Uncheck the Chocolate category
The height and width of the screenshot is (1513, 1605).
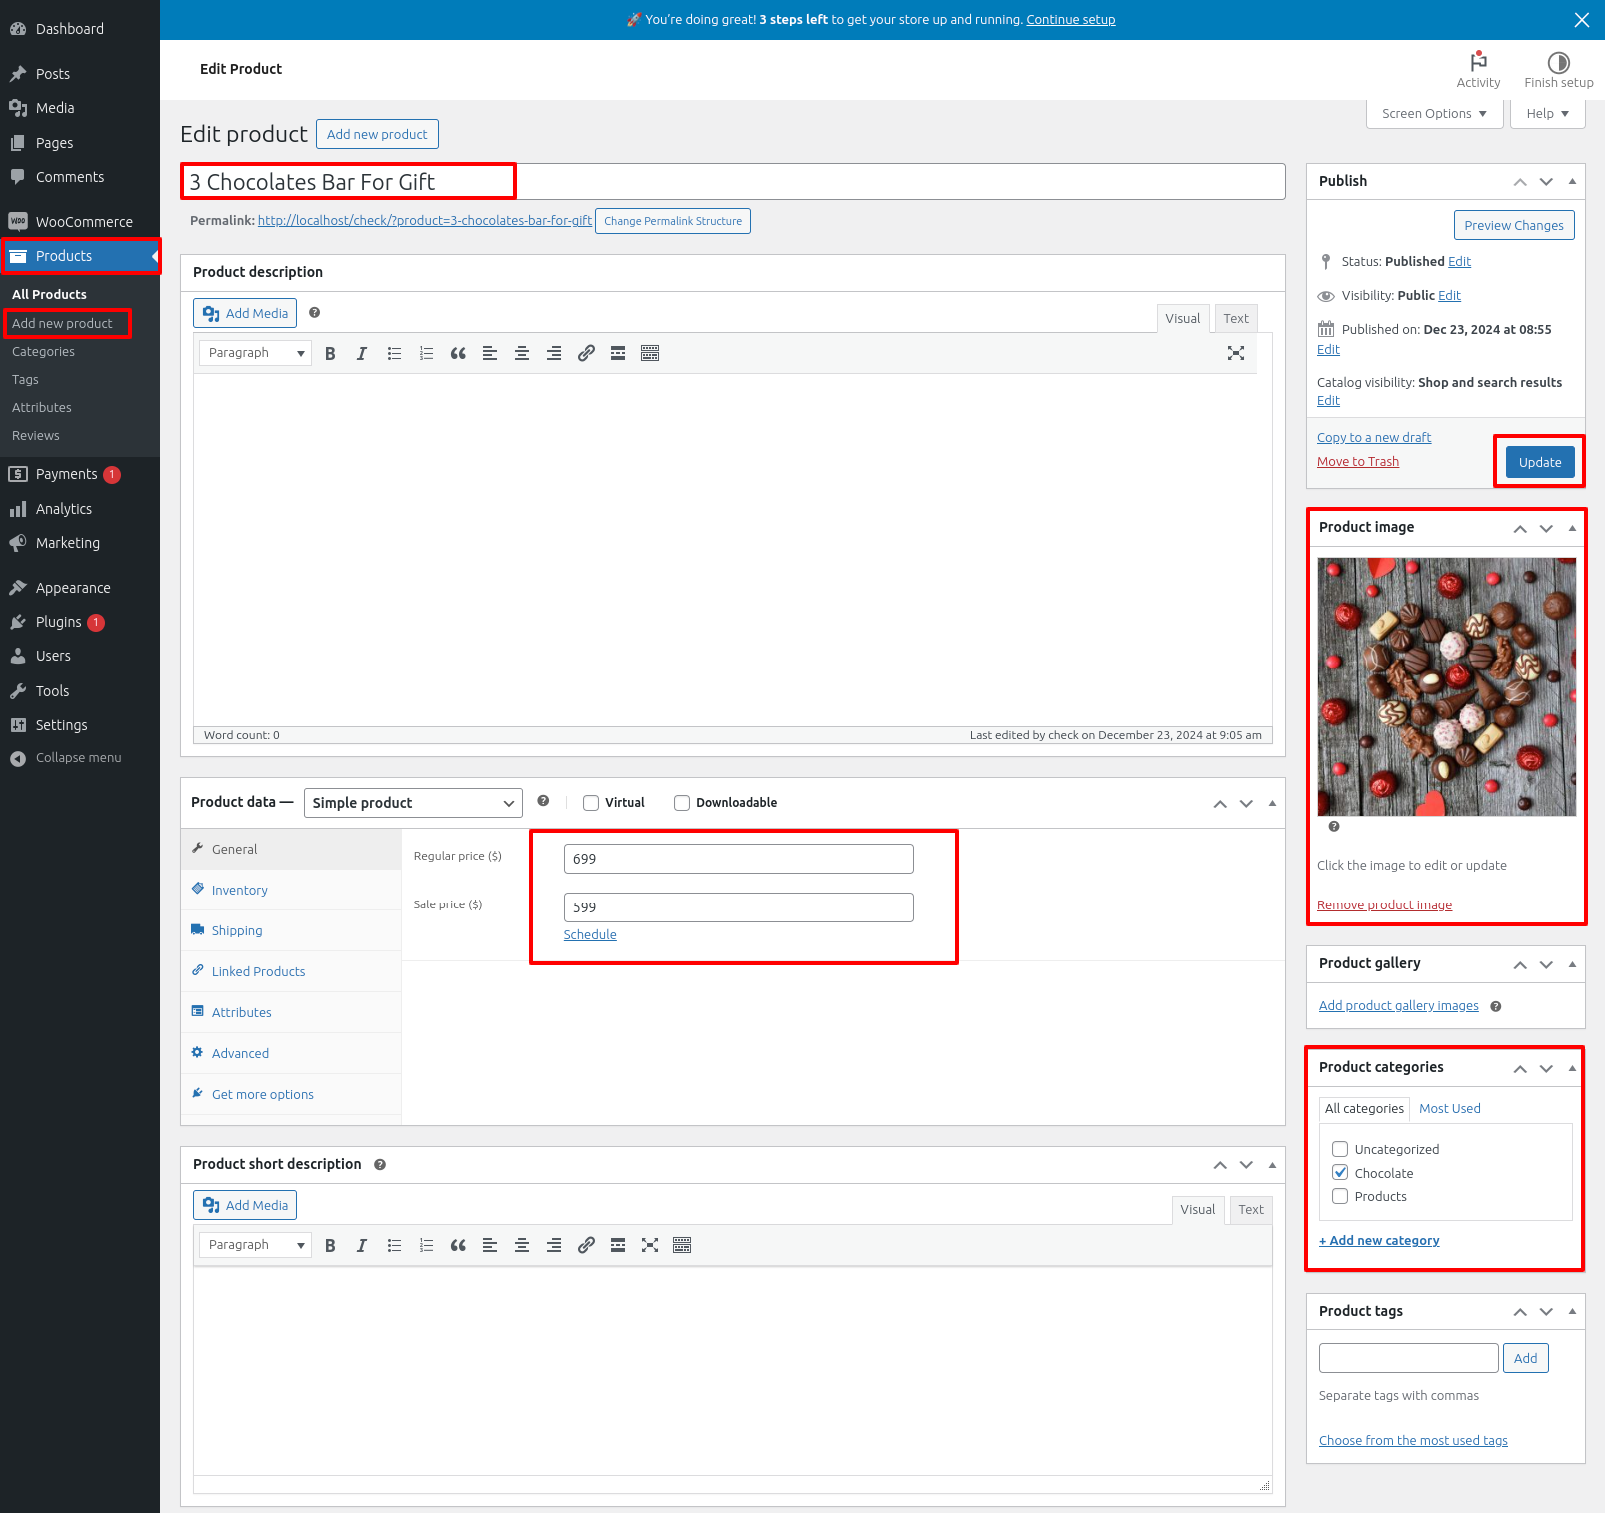[x=1340, y=1173]
